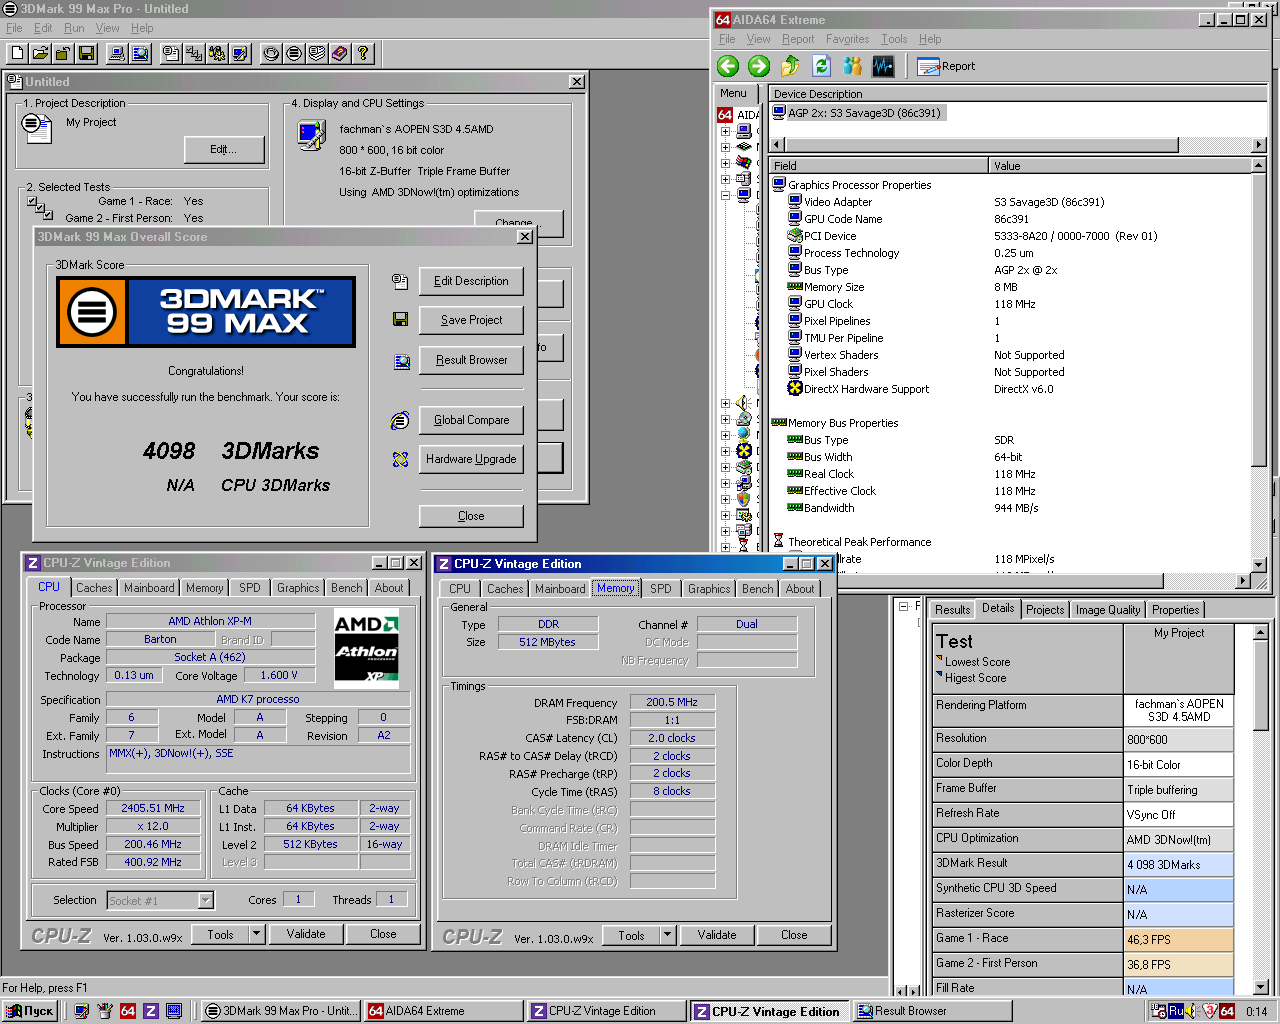
Task: Click the Value column header in AIDA64
Action: (1120, 166)
